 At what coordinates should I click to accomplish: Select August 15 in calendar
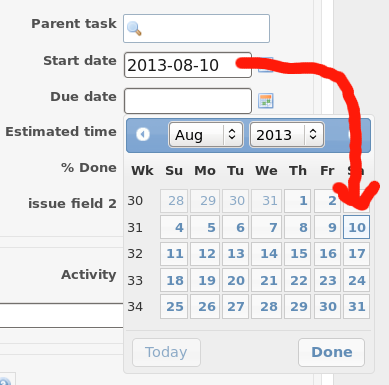pos(297,254)
